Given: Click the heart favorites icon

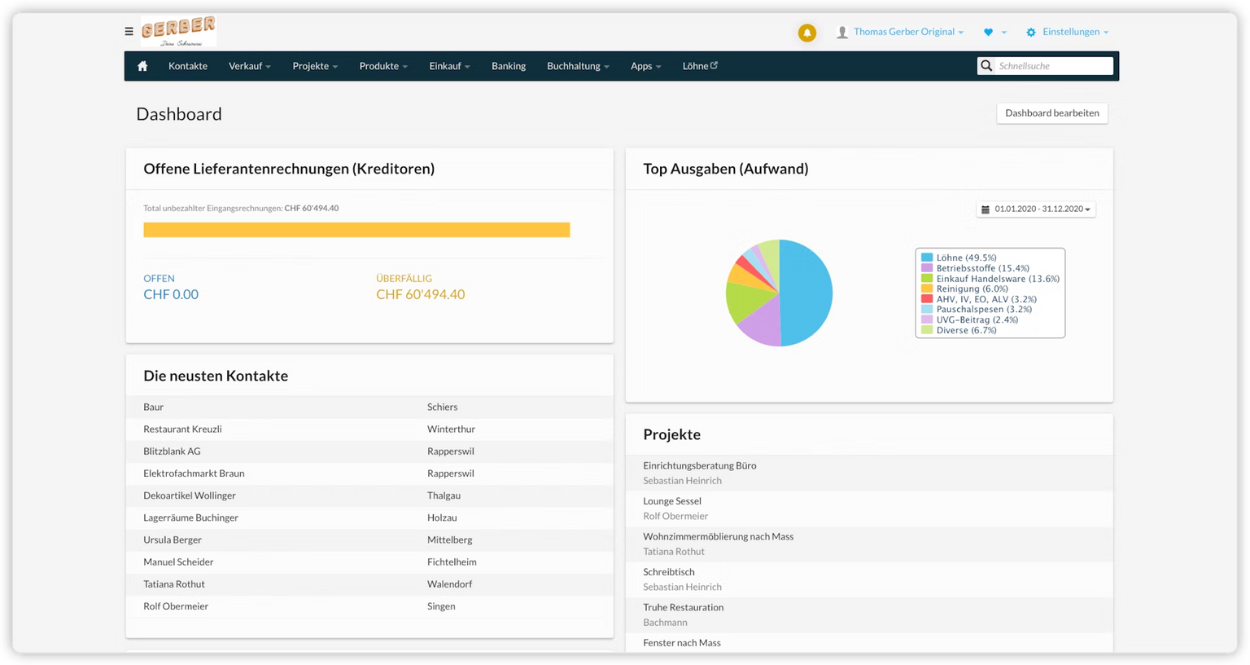Looking at the screenshot, I should click(988, 33).
